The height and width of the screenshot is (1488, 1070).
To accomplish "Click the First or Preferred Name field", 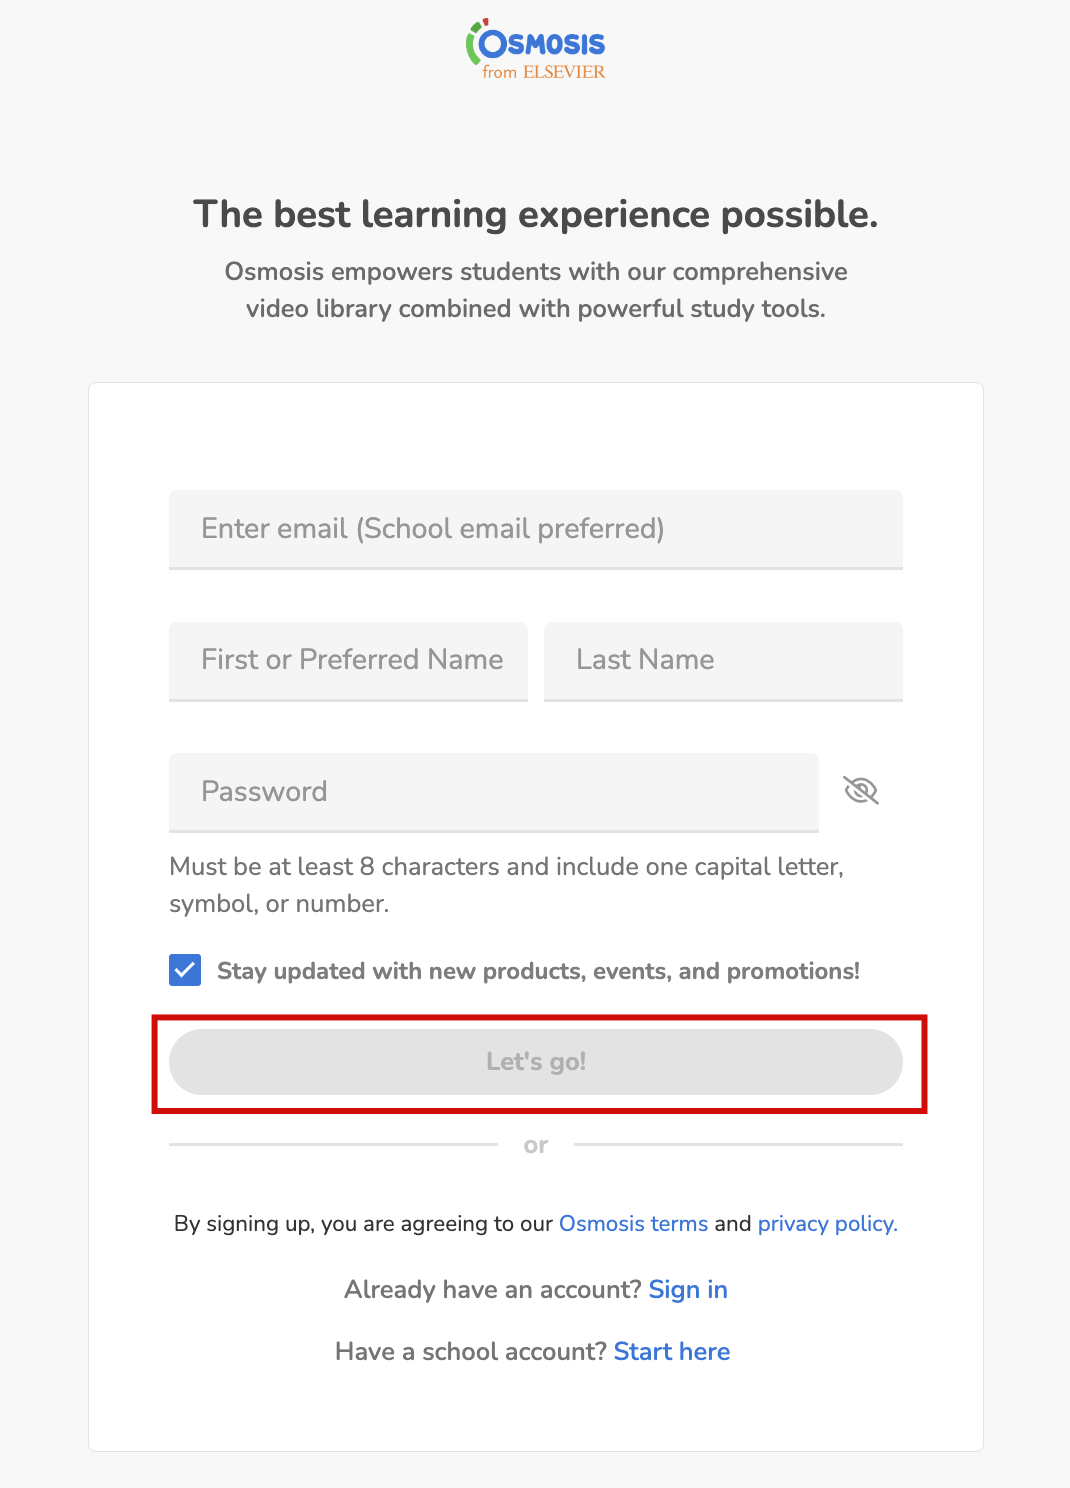I will point(348,660).
